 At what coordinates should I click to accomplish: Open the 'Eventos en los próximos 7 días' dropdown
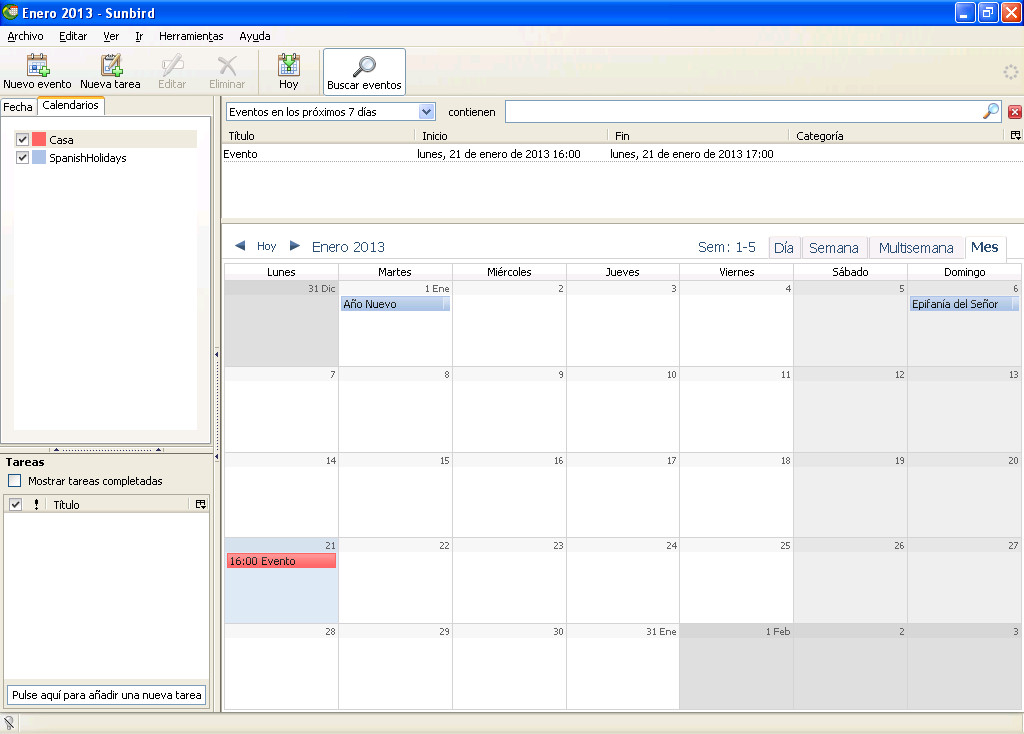427,112
